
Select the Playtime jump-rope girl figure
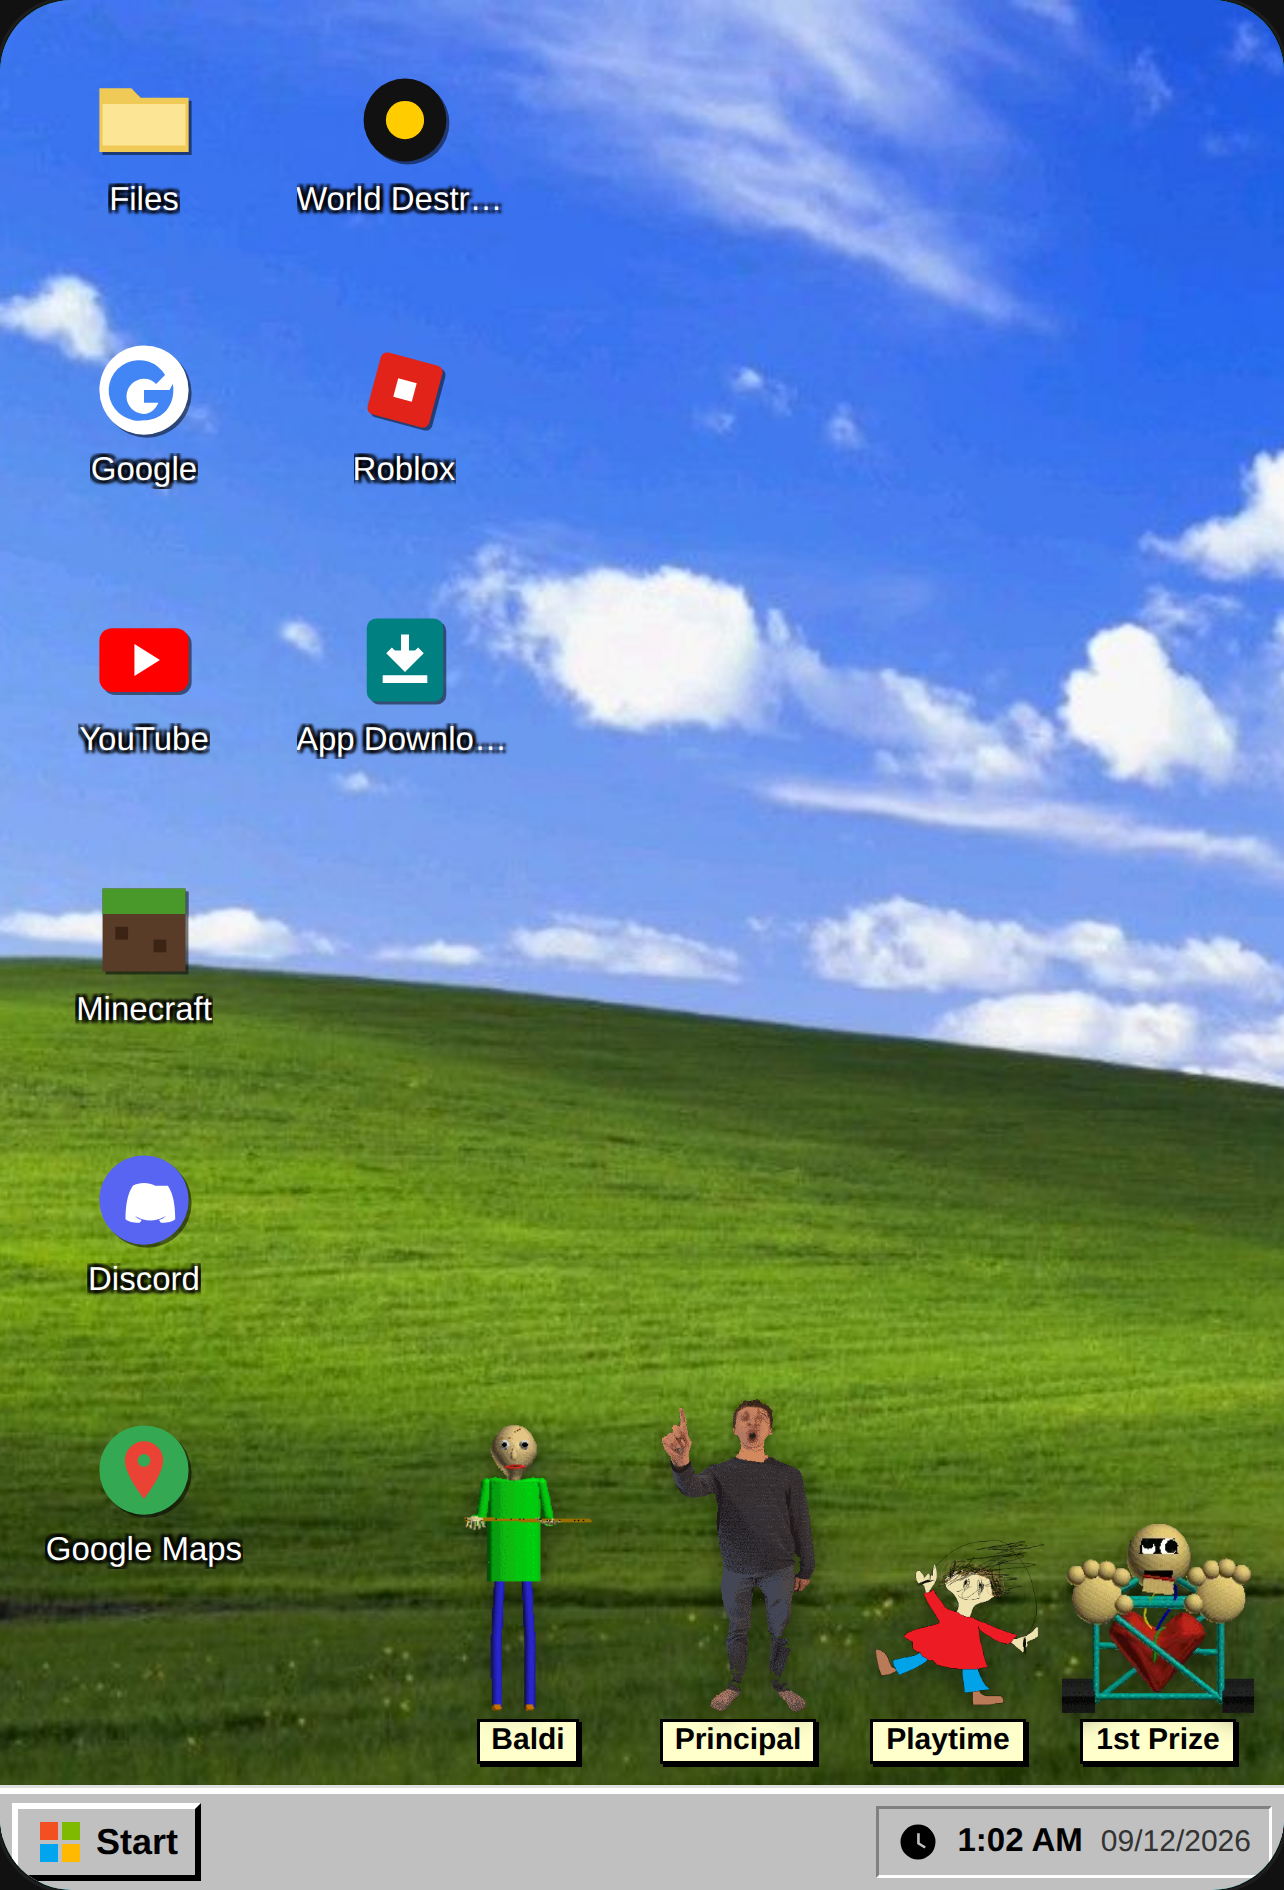958,1622
